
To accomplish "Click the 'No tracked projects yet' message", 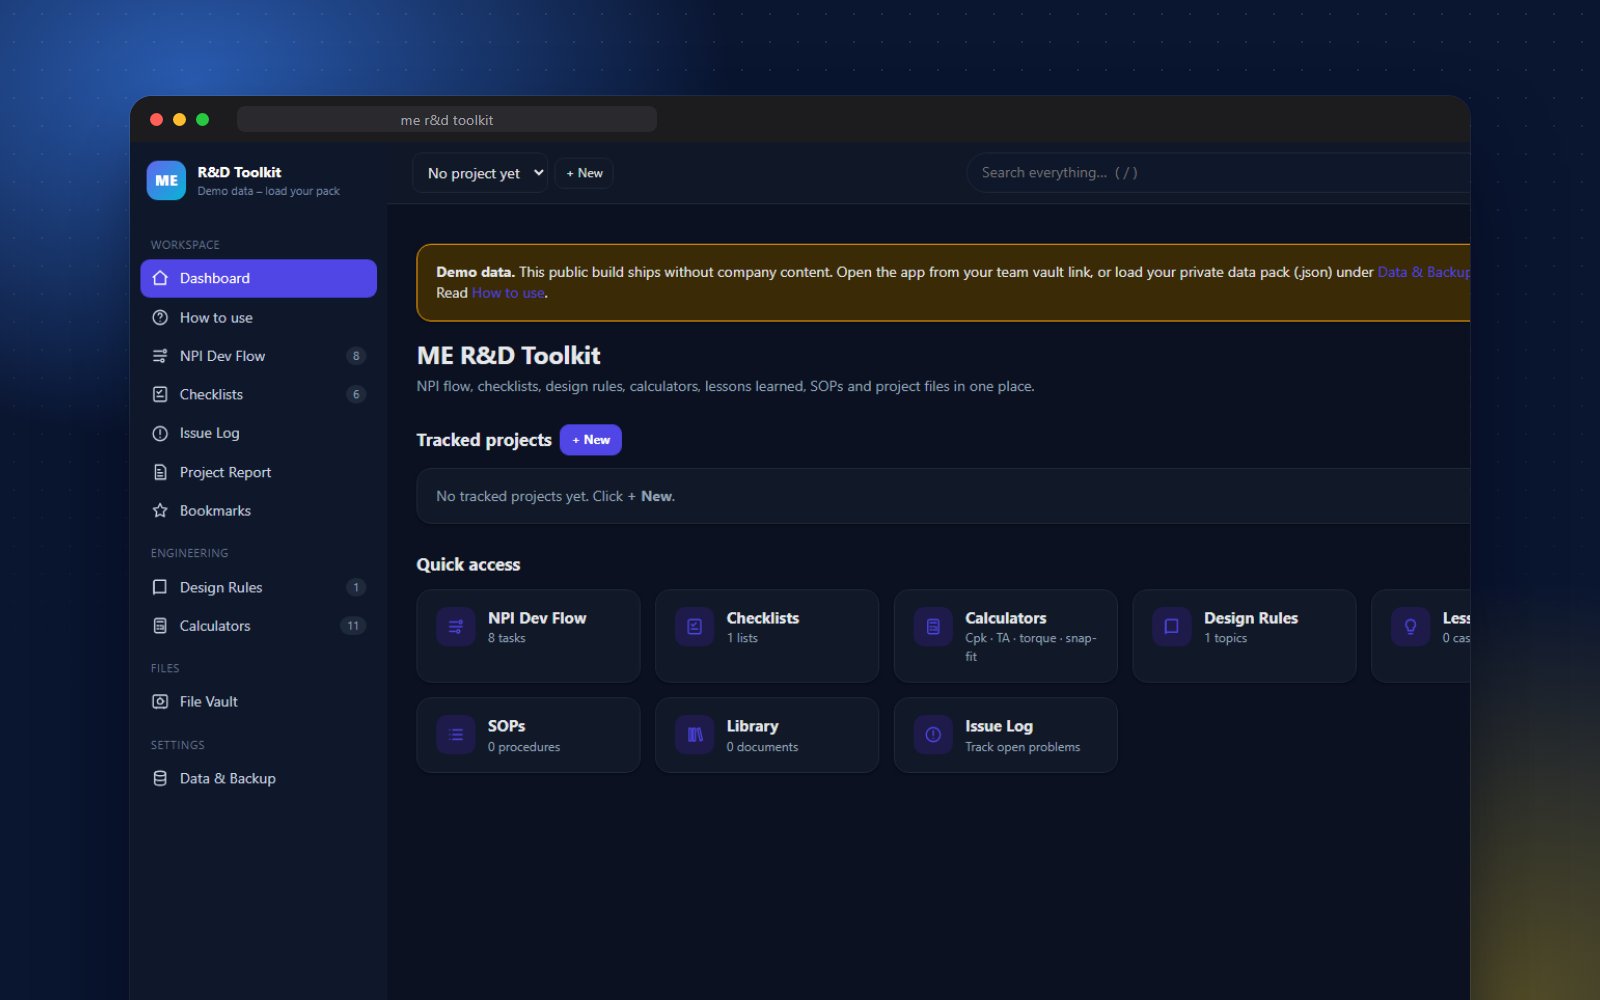I will point(555,496).
